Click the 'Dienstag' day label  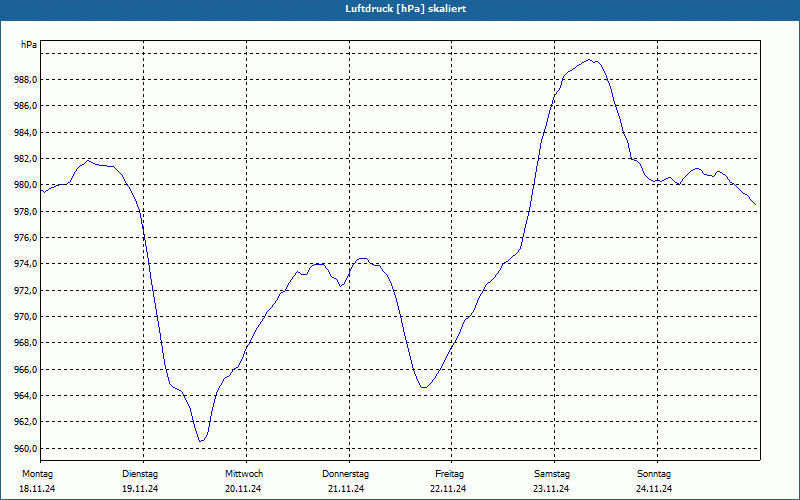click(x=140, y=474)
